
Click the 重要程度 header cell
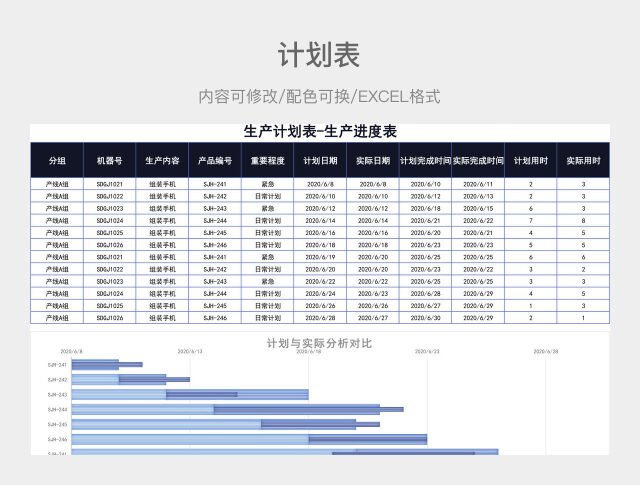268,160
